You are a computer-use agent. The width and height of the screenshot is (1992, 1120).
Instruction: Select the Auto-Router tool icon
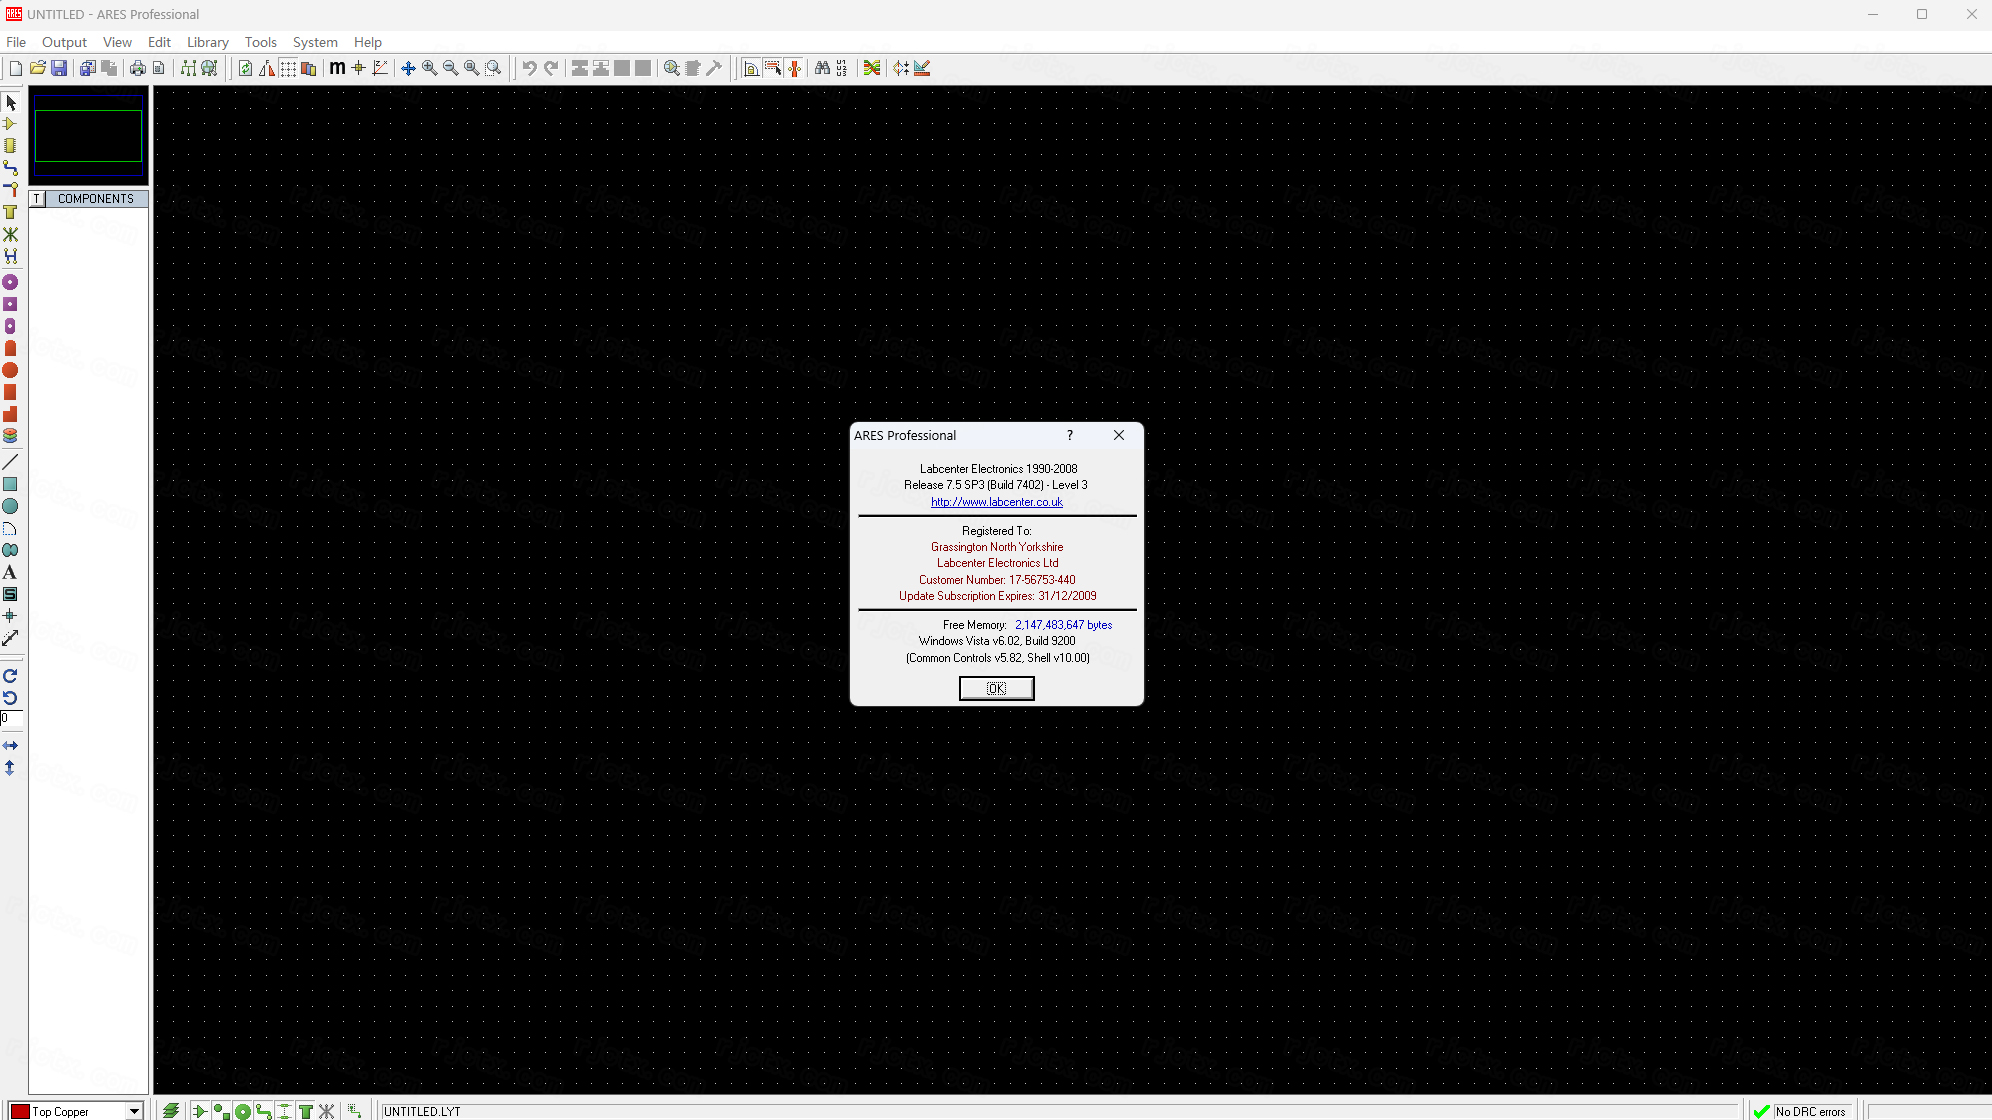click(x=872, y=68)
